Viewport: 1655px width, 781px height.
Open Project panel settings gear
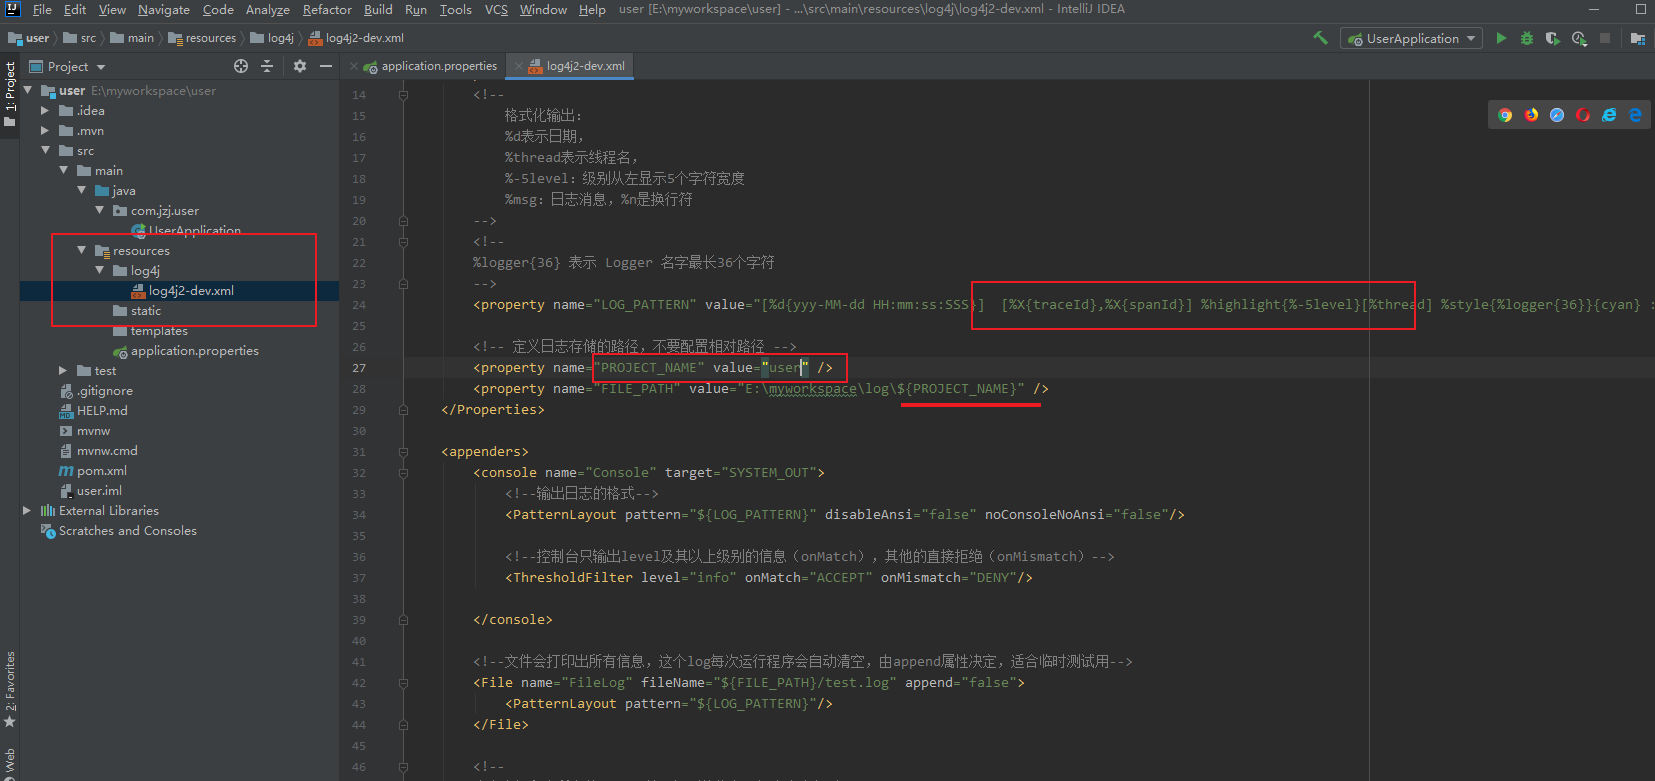click(300, 66)
